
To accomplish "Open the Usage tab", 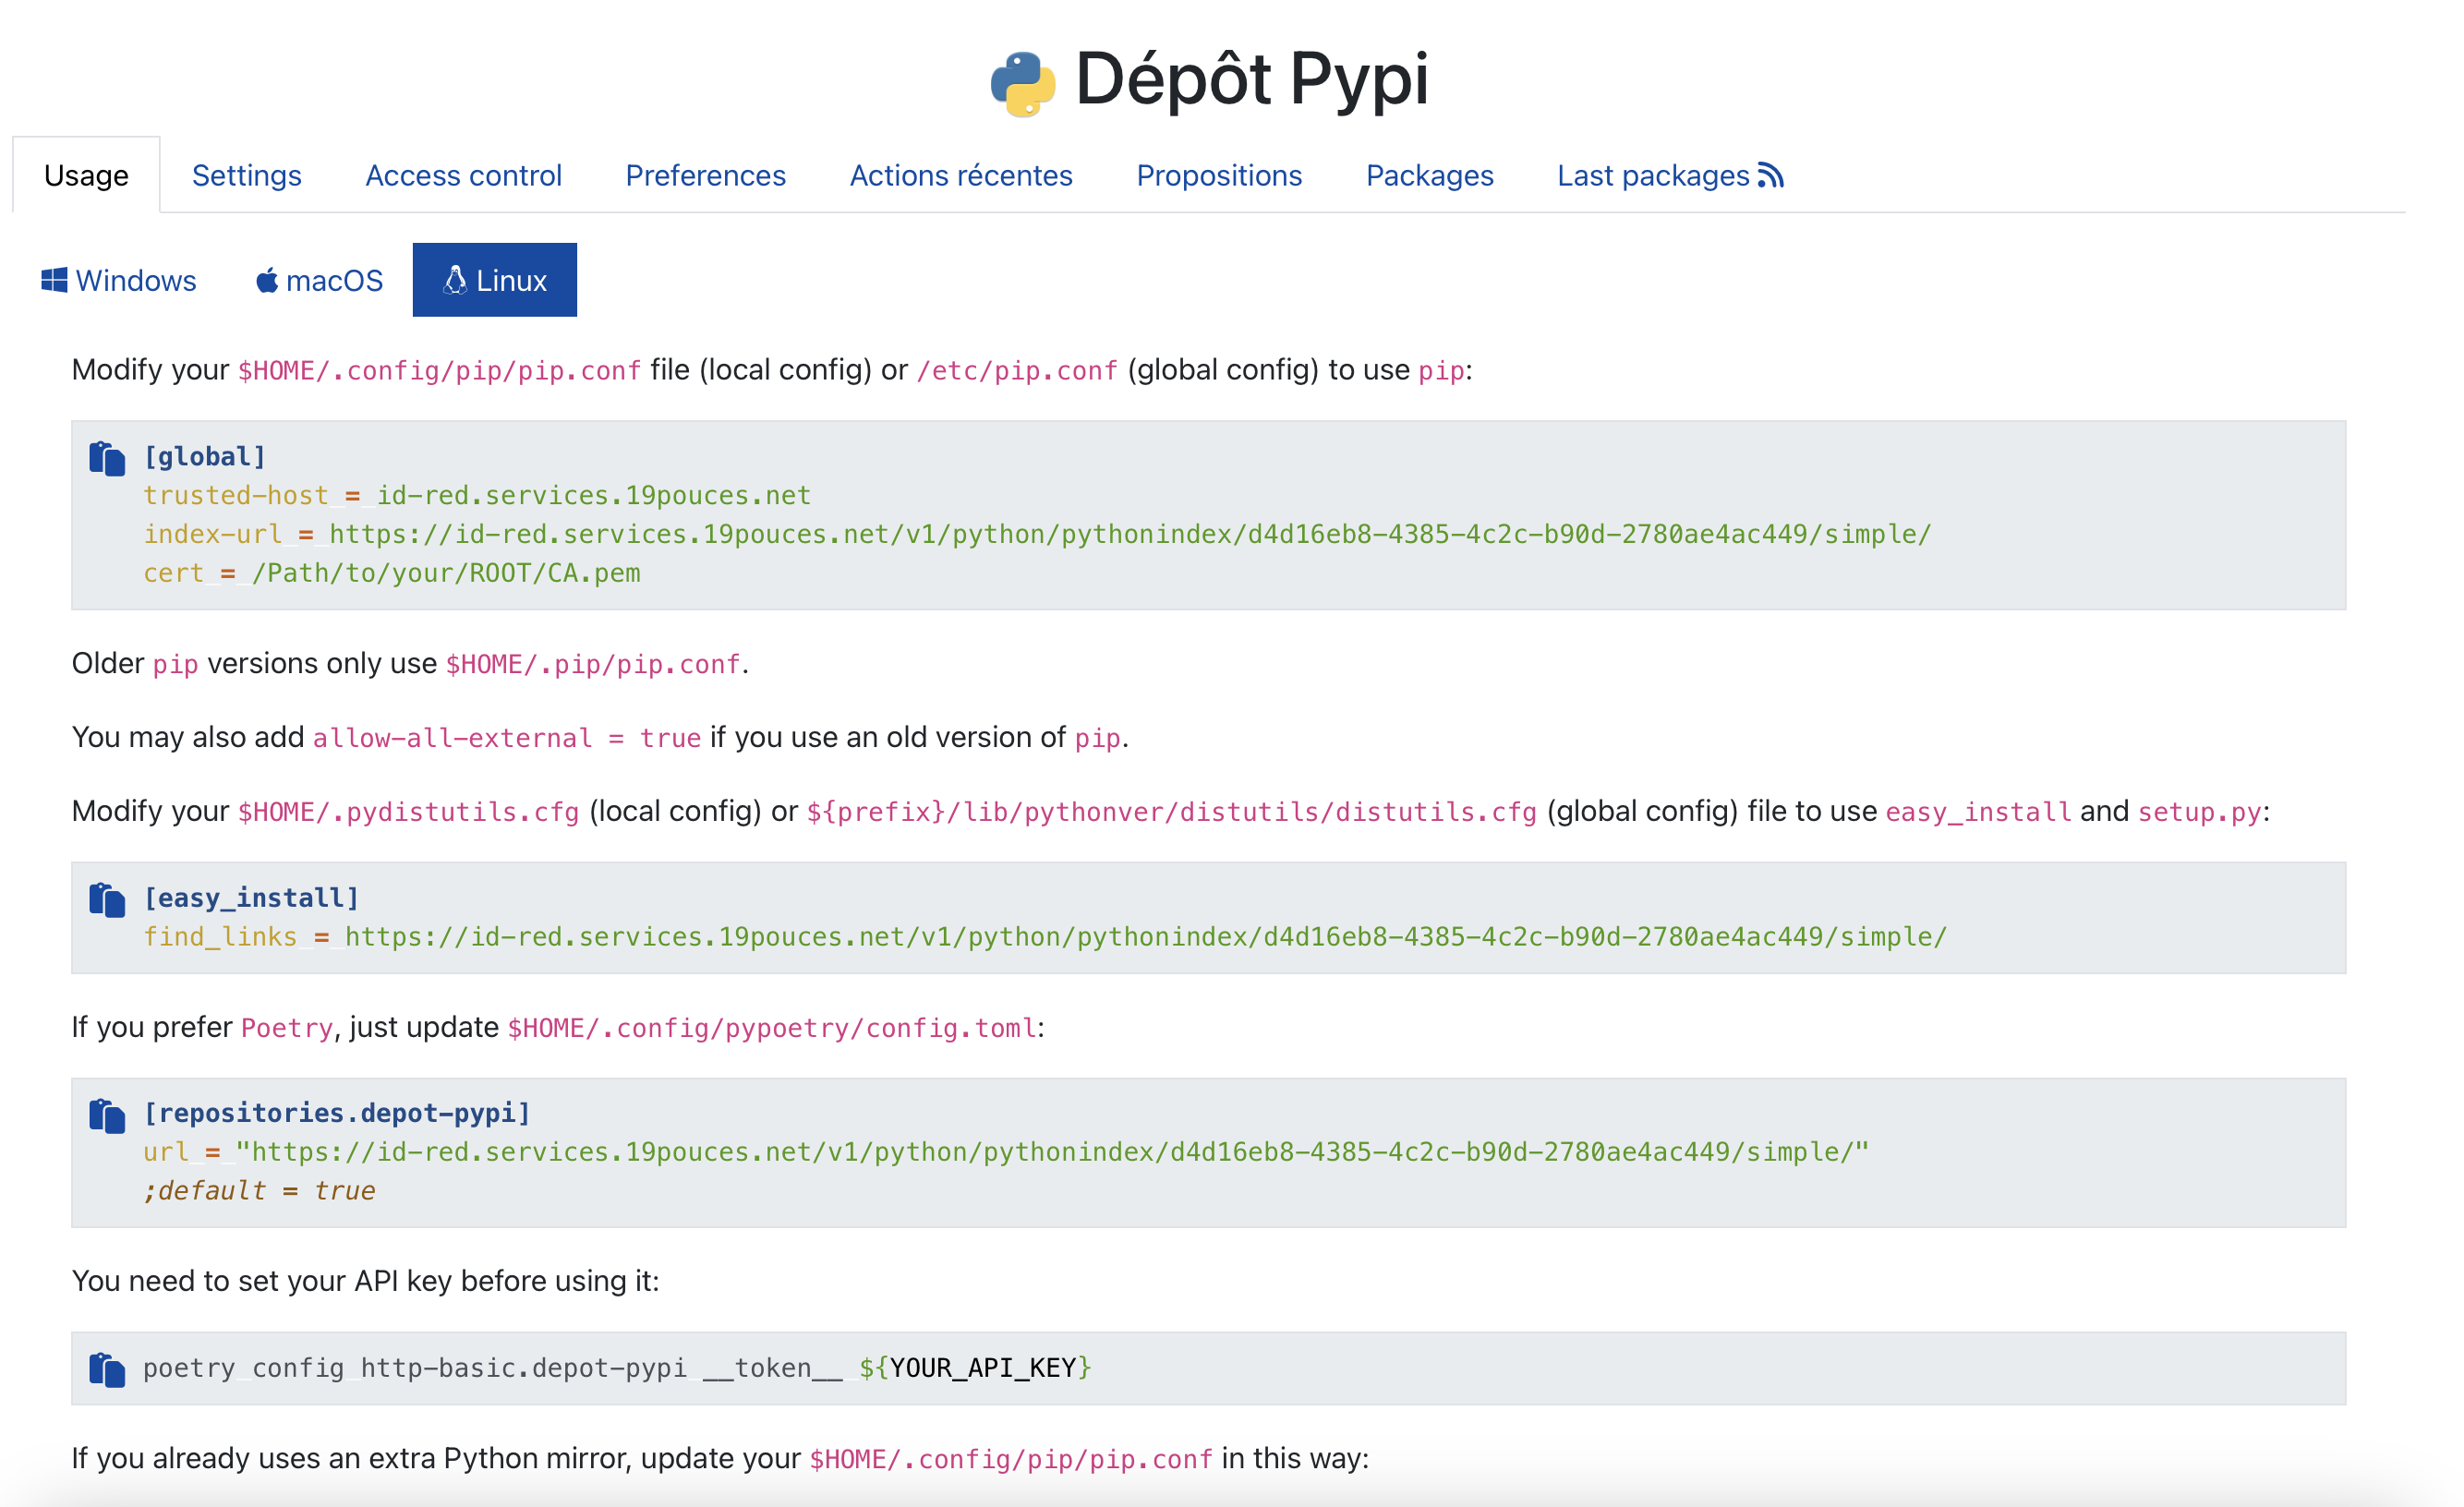I will tap(86, 175).
